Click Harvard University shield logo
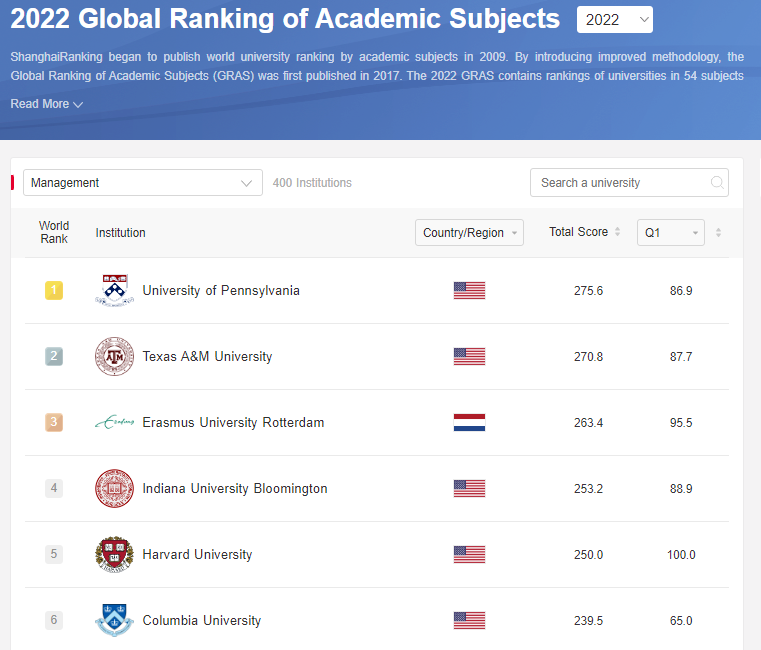Image resolution: width=761 pixels, height=650 pixels. [x=114, y=554]
